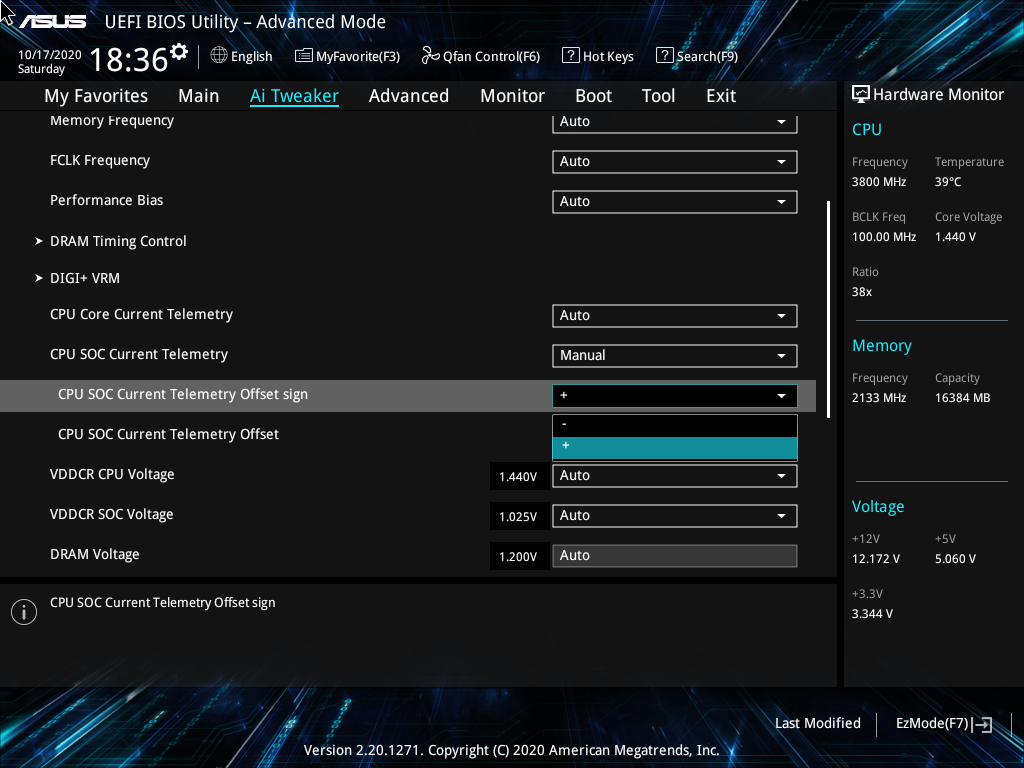
Task: Choose the minus sign option
Action: pos(675,425)
